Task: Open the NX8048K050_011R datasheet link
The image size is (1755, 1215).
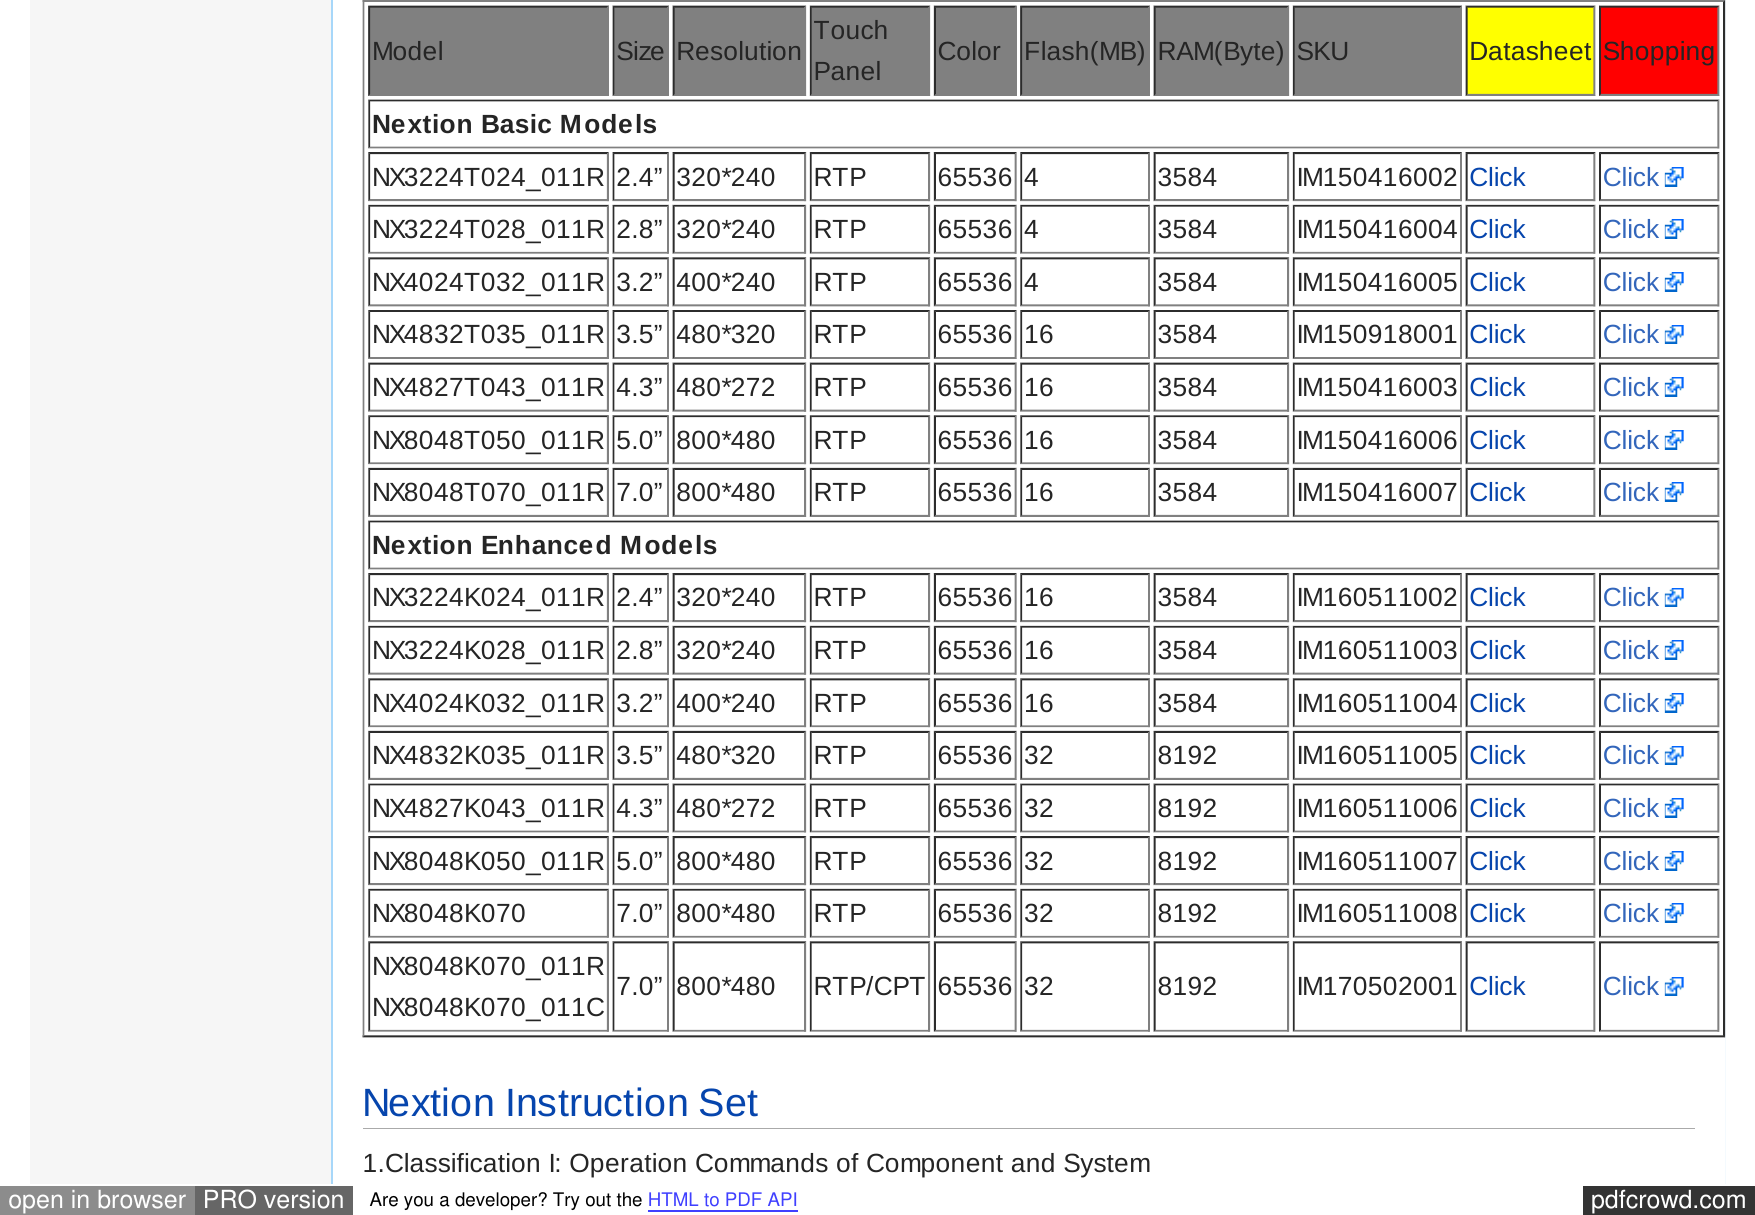Action: point(1496,860)
